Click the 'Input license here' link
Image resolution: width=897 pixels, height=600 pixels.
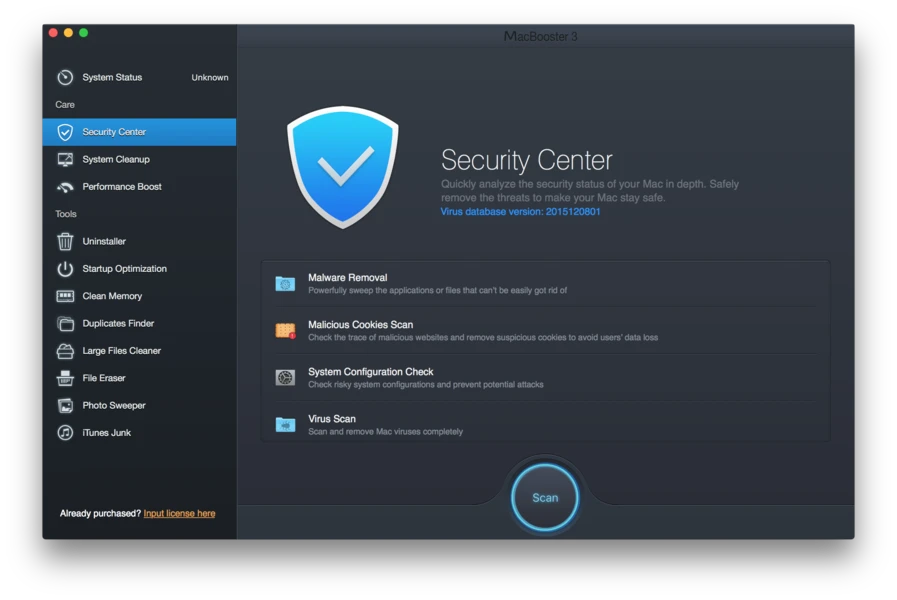(179, 514)
